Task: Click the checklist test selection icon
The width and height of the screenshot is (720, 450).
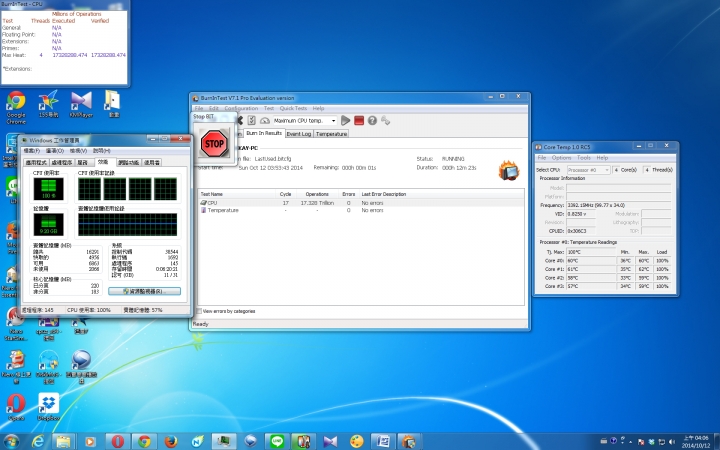Action: tap(252, 120)
